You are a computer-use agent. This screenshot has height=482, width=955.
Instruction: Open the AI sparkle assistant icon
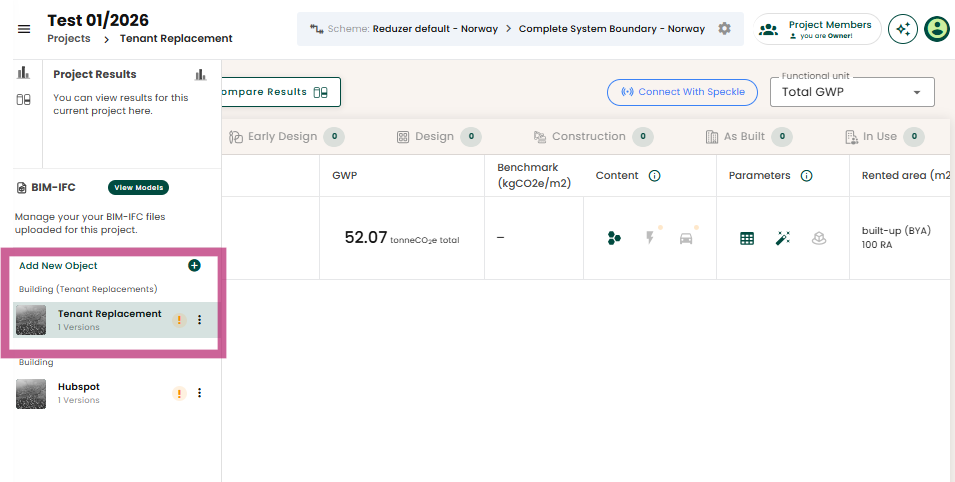(903, 29)
